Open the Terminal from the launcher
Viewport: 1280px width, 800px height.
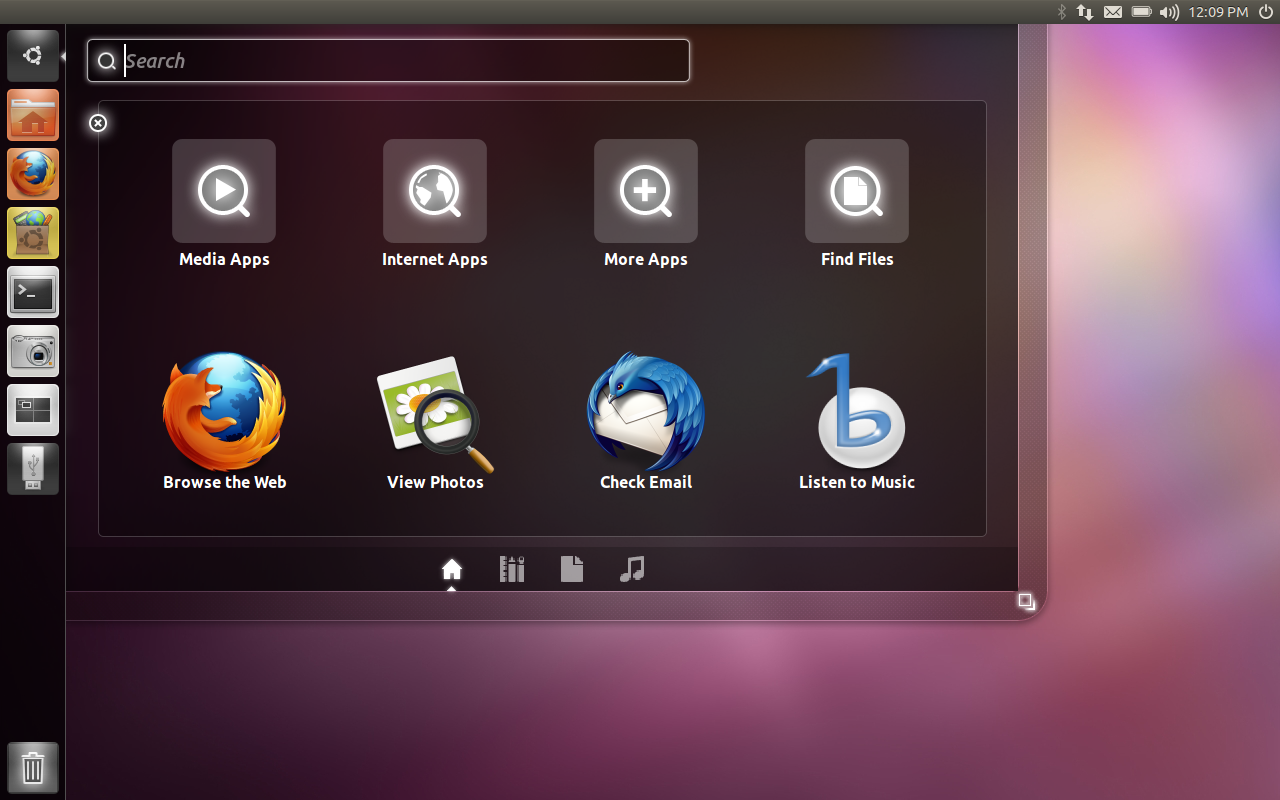point(32,291)
